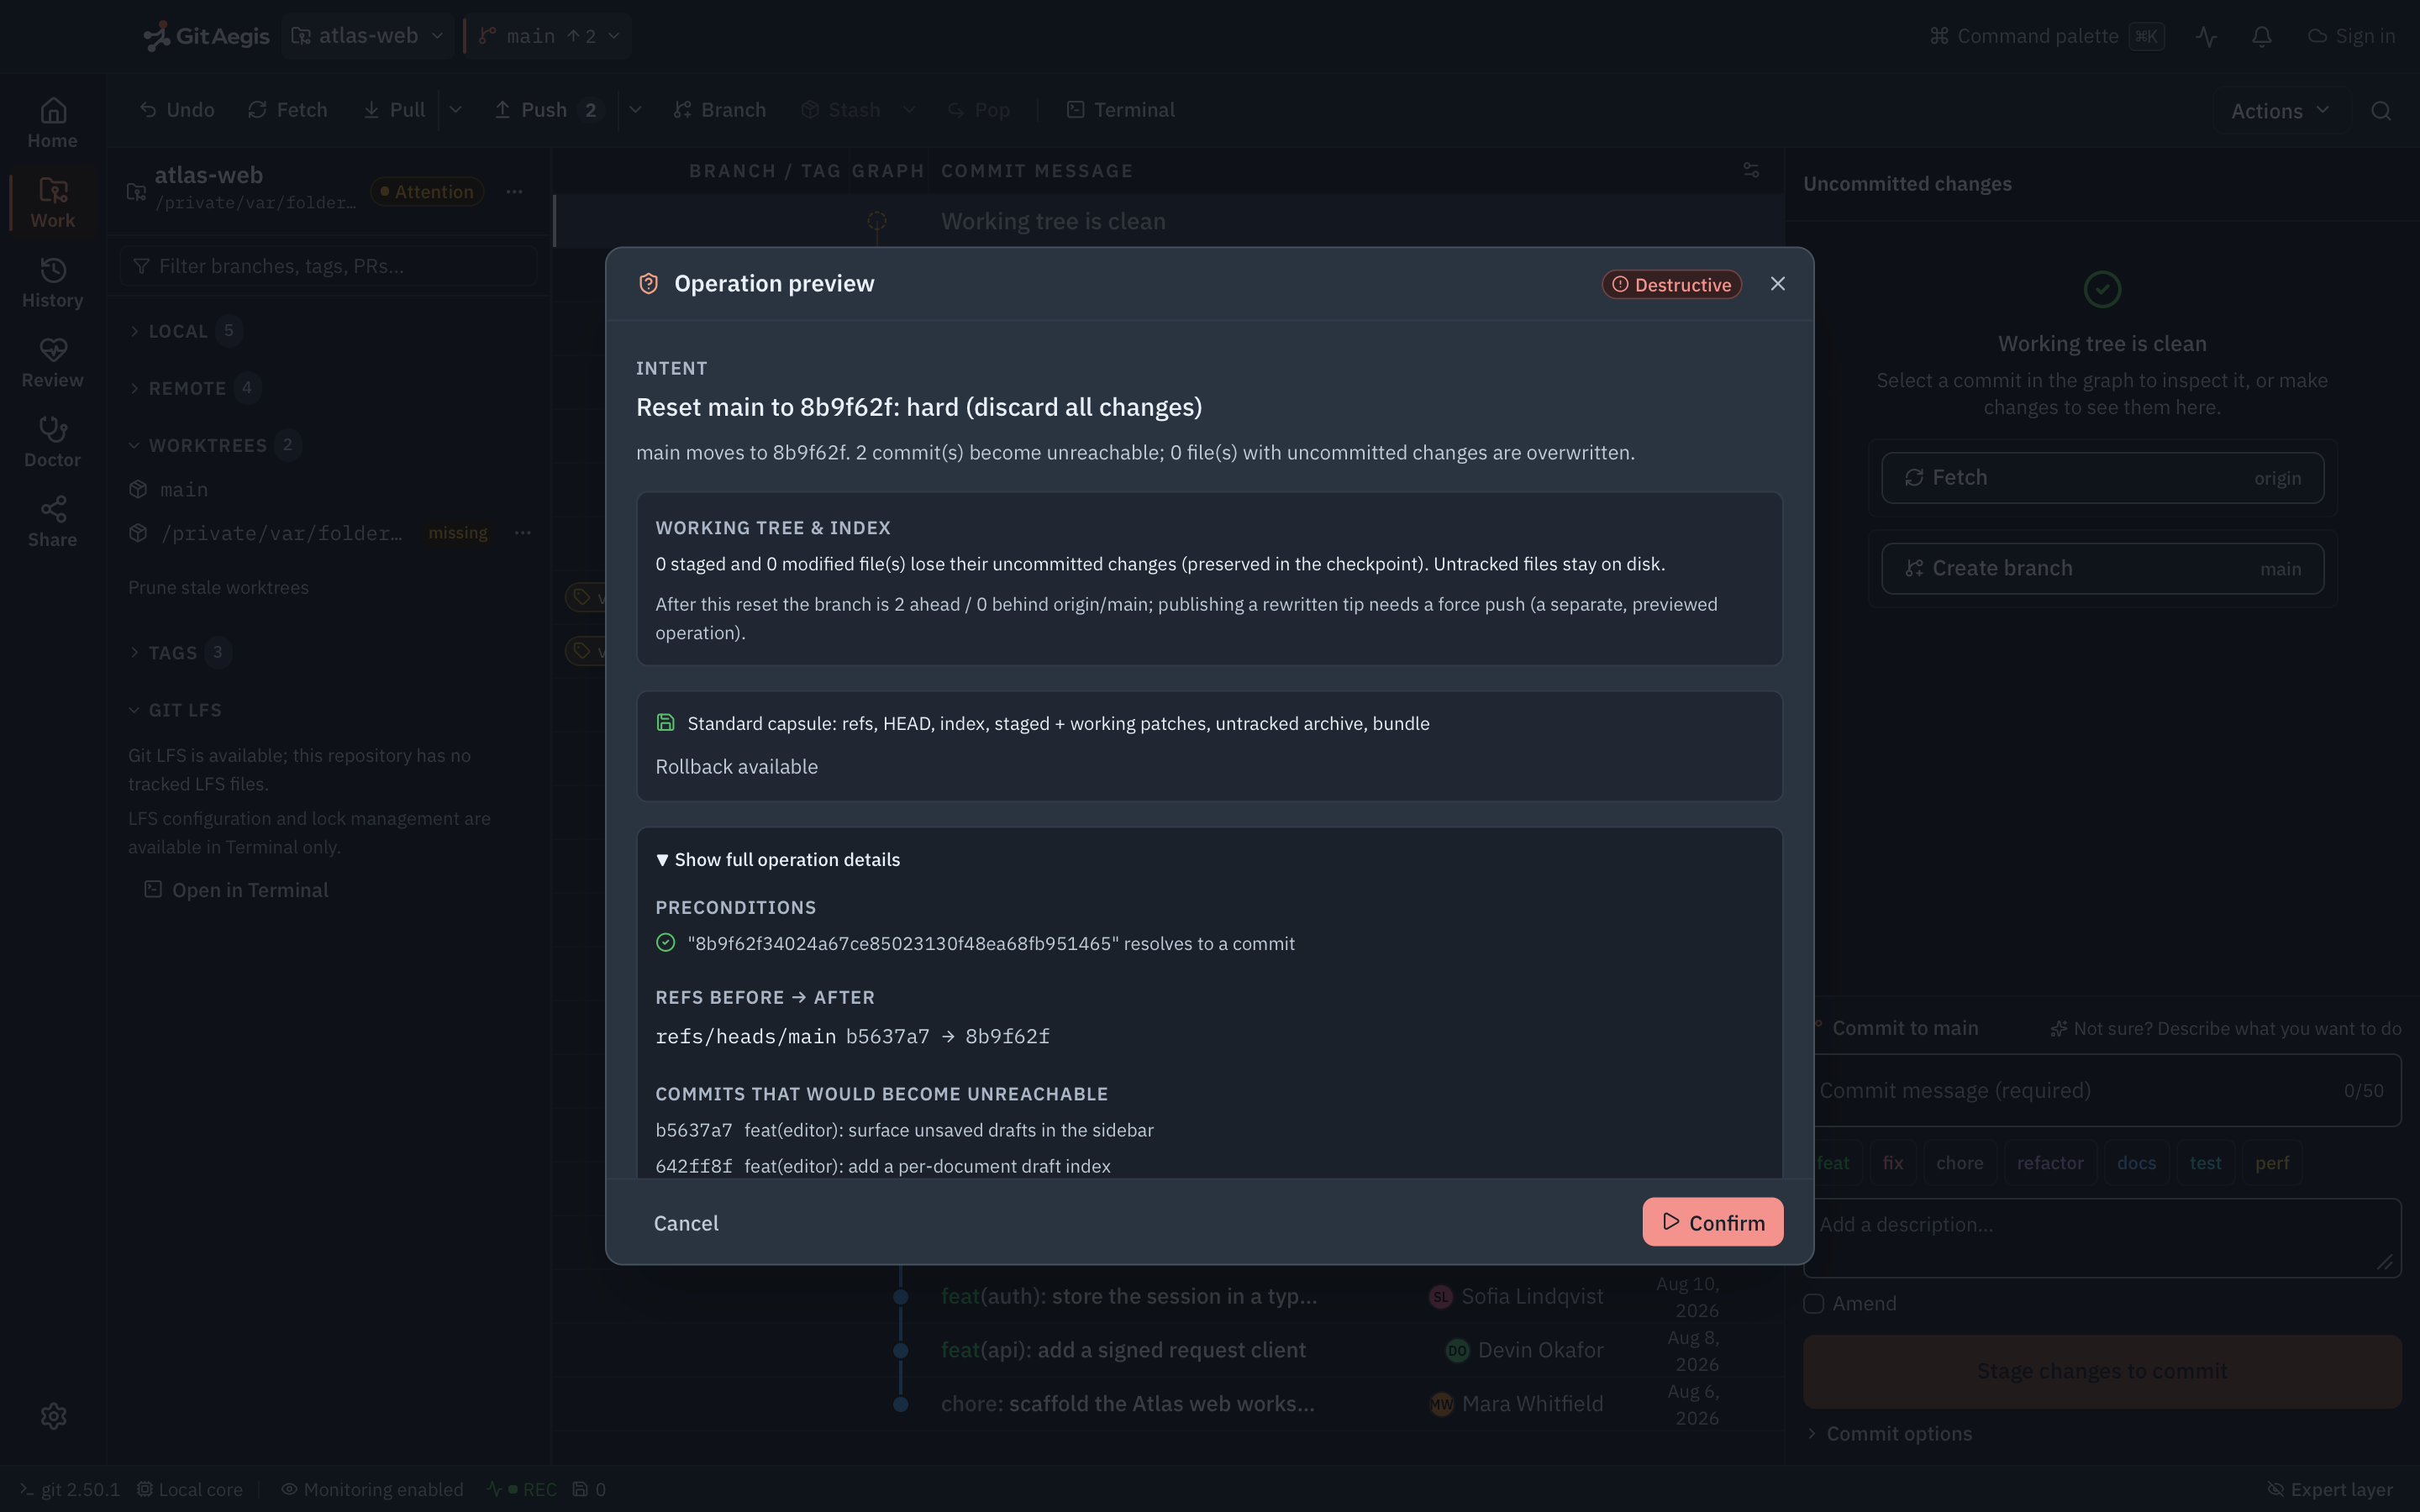
Task: Open missing worktree more options ellipsis
Action: point(522,533)
